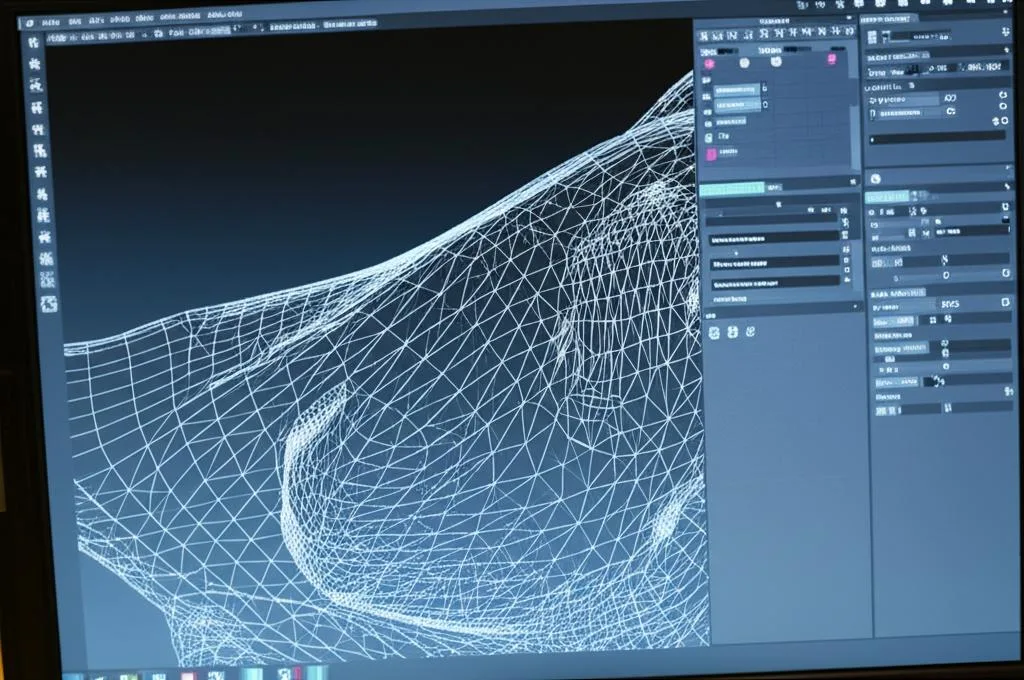Click the last of three icons below the middle panel
The width and height of the screenshot is (1024, 680).
point(750,332)
